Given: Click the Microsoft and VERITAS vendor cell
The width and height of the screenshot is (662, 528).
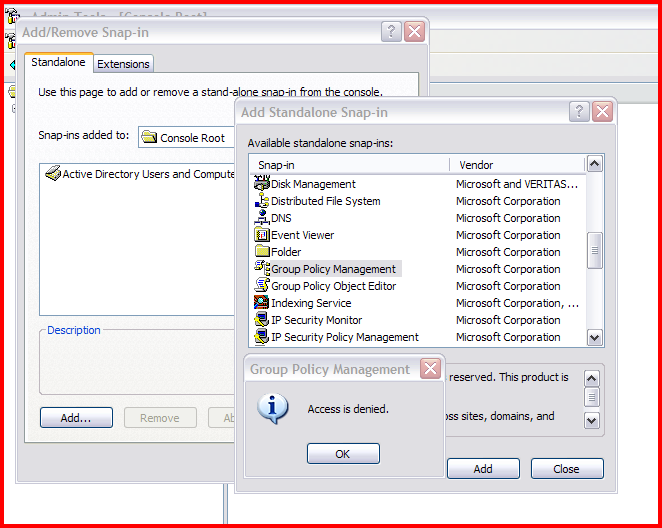Looking at the screenshot, I should click(517, 184).
